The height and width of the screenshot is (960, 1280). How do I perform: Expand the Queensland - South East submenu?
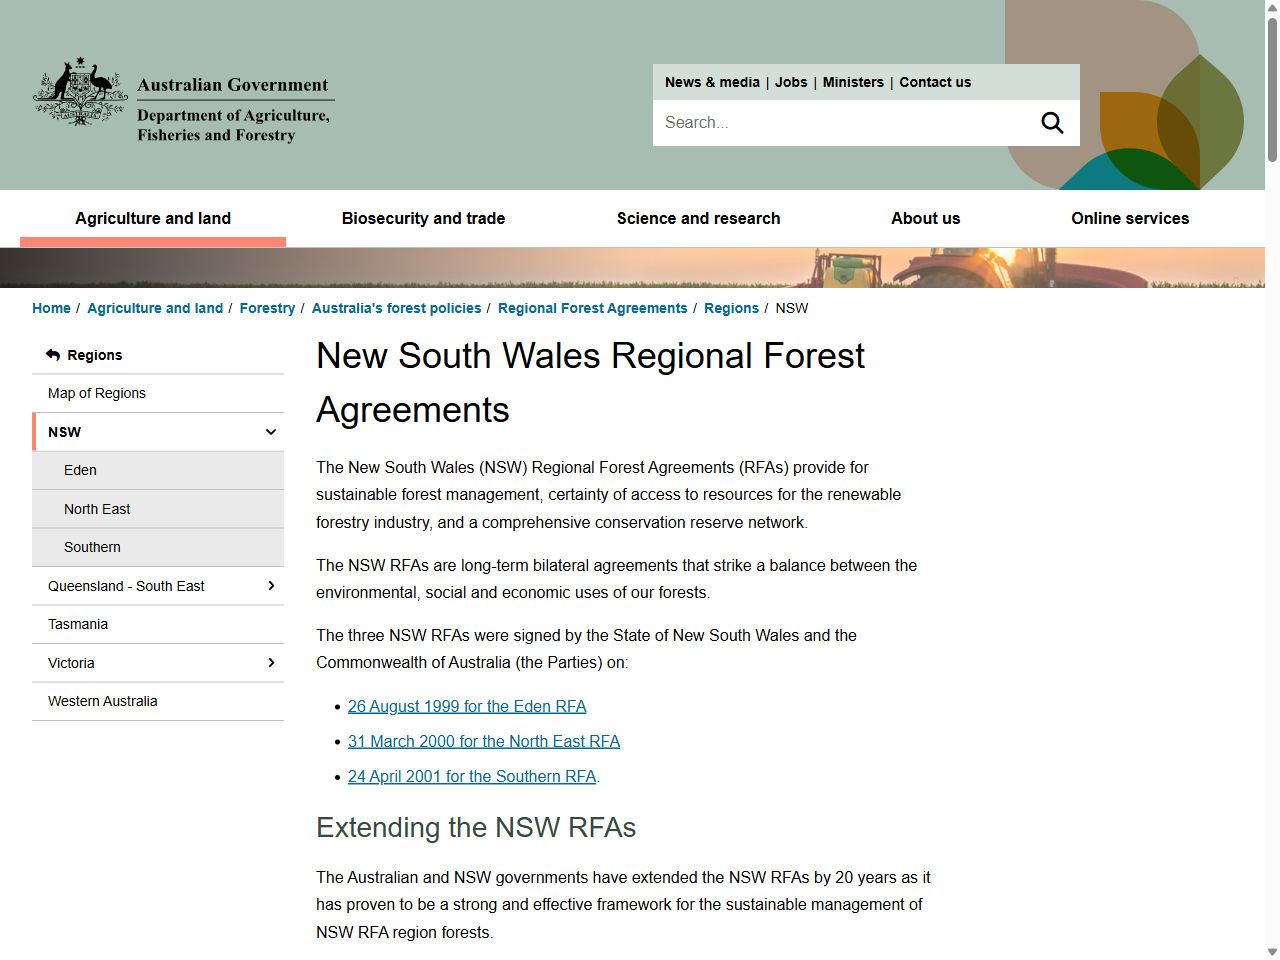[x=270, y=586]
